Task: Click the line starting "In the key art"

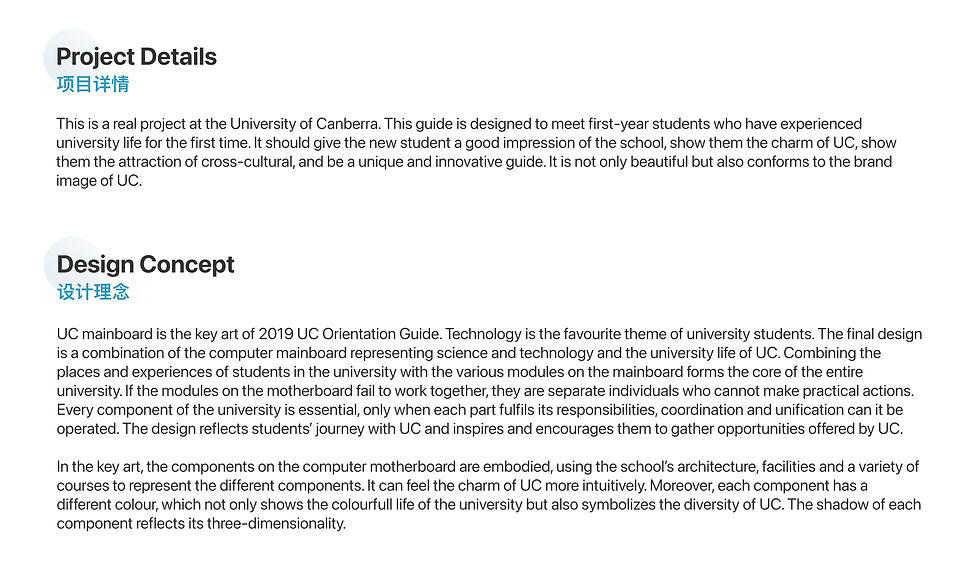Action: (487, 467)
